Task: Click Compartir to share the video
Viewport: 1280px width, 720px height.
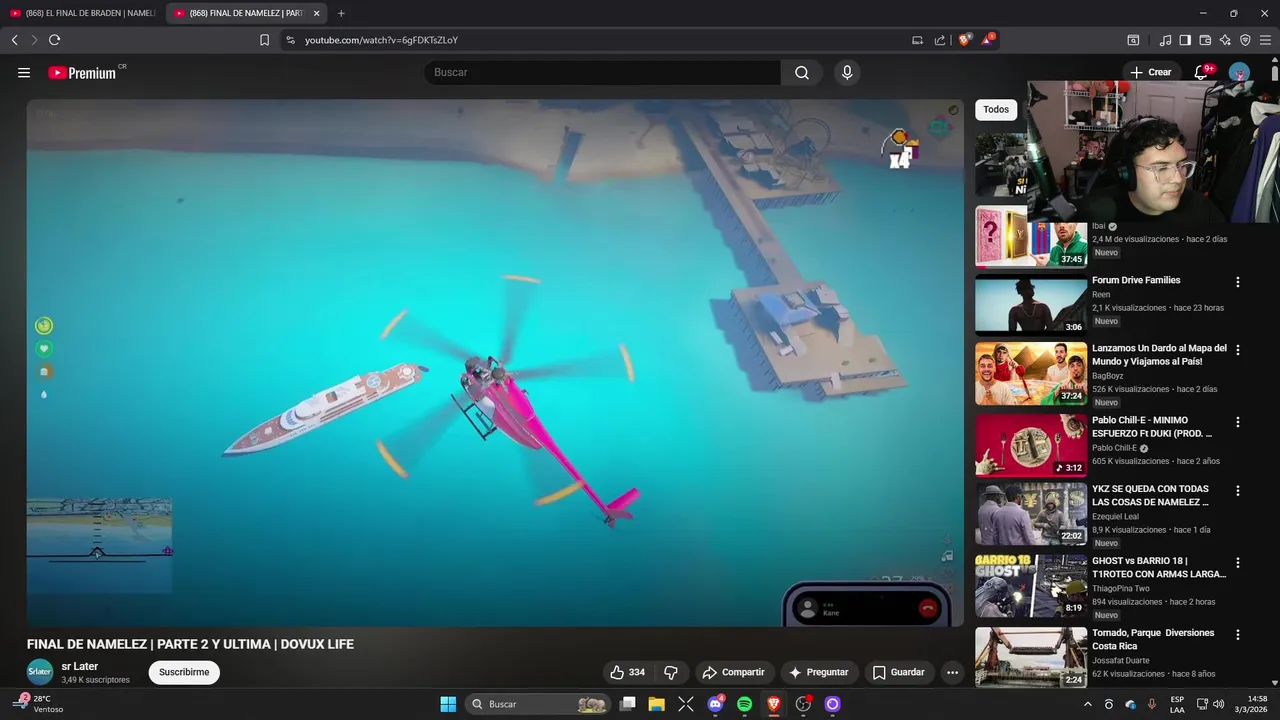Action: (733, 672)
